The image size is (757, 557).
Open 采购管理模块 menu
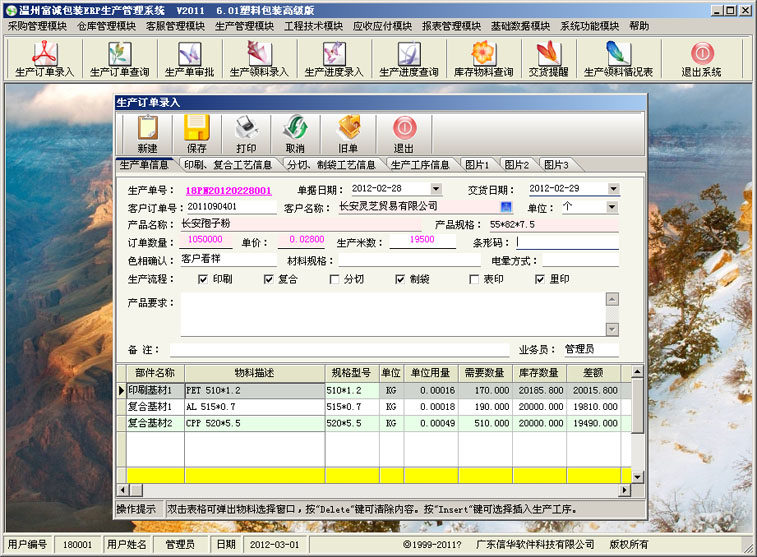(37, 26)
